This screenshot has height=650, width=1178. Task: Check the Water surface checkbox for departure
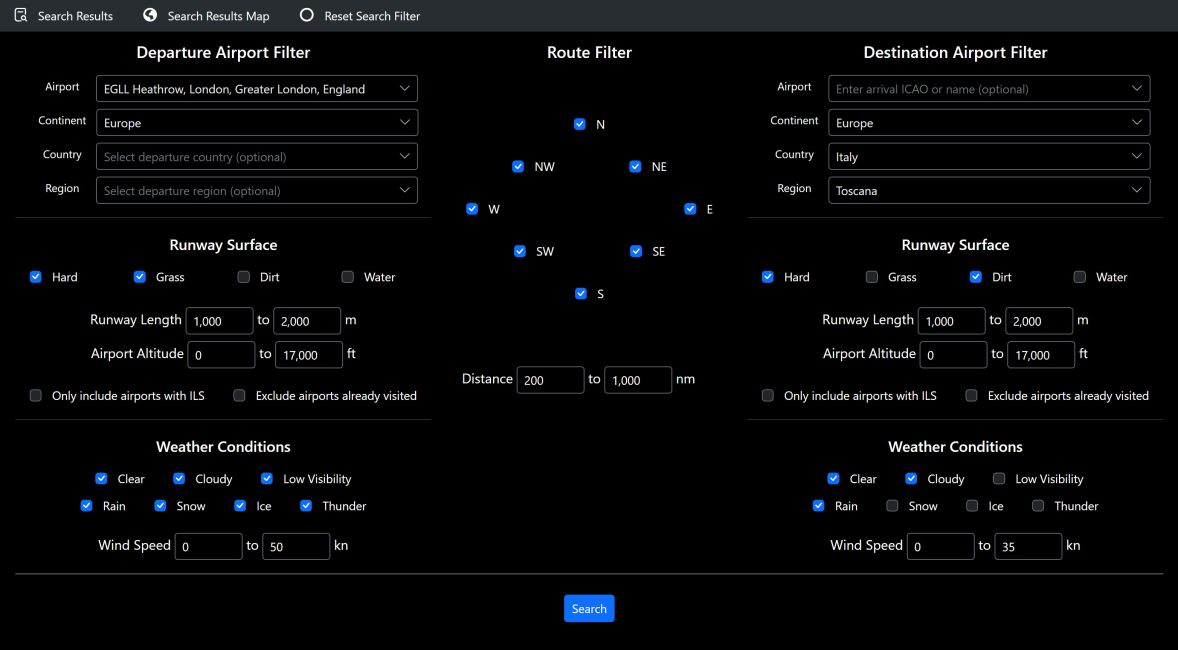pyautogui.click(x=347, y=276)
